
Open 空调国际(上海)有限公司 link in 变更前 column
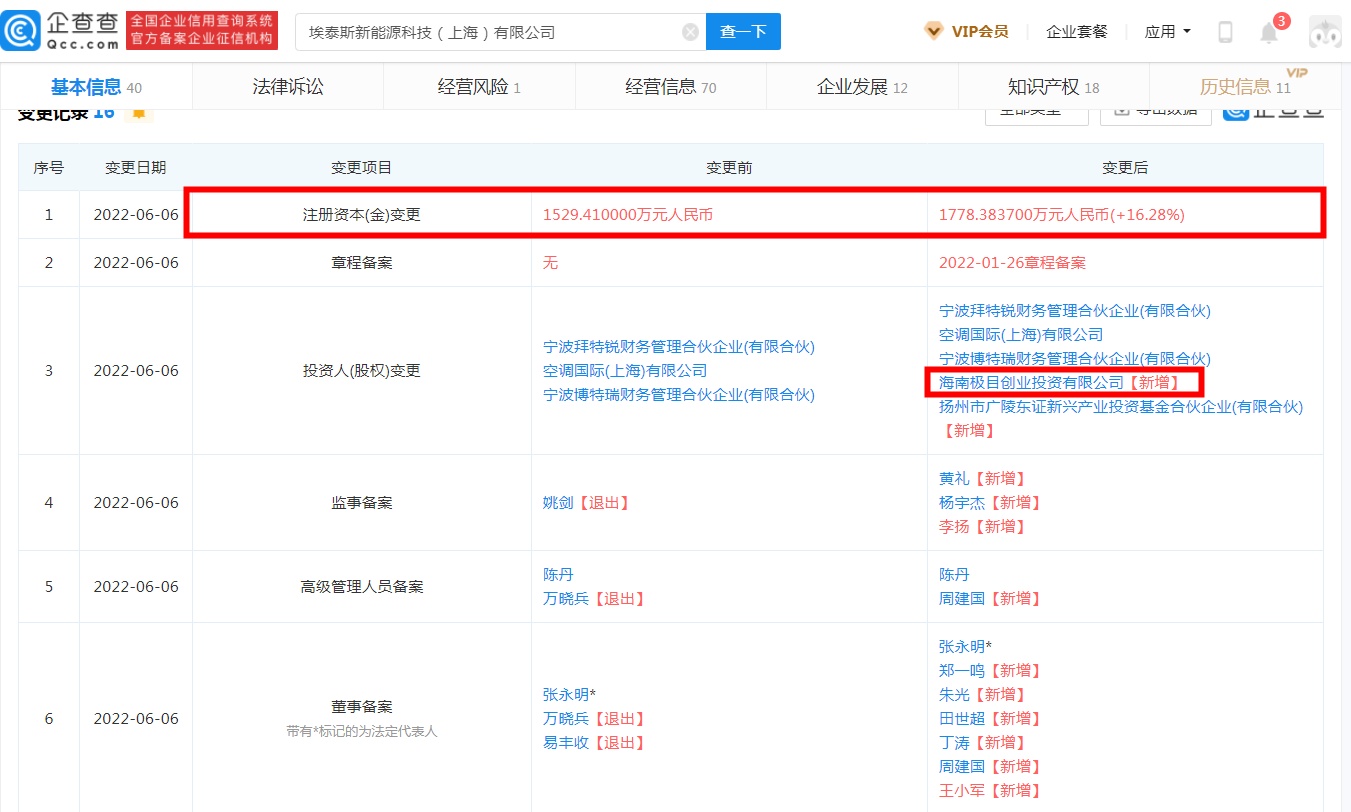click(625, 371)
